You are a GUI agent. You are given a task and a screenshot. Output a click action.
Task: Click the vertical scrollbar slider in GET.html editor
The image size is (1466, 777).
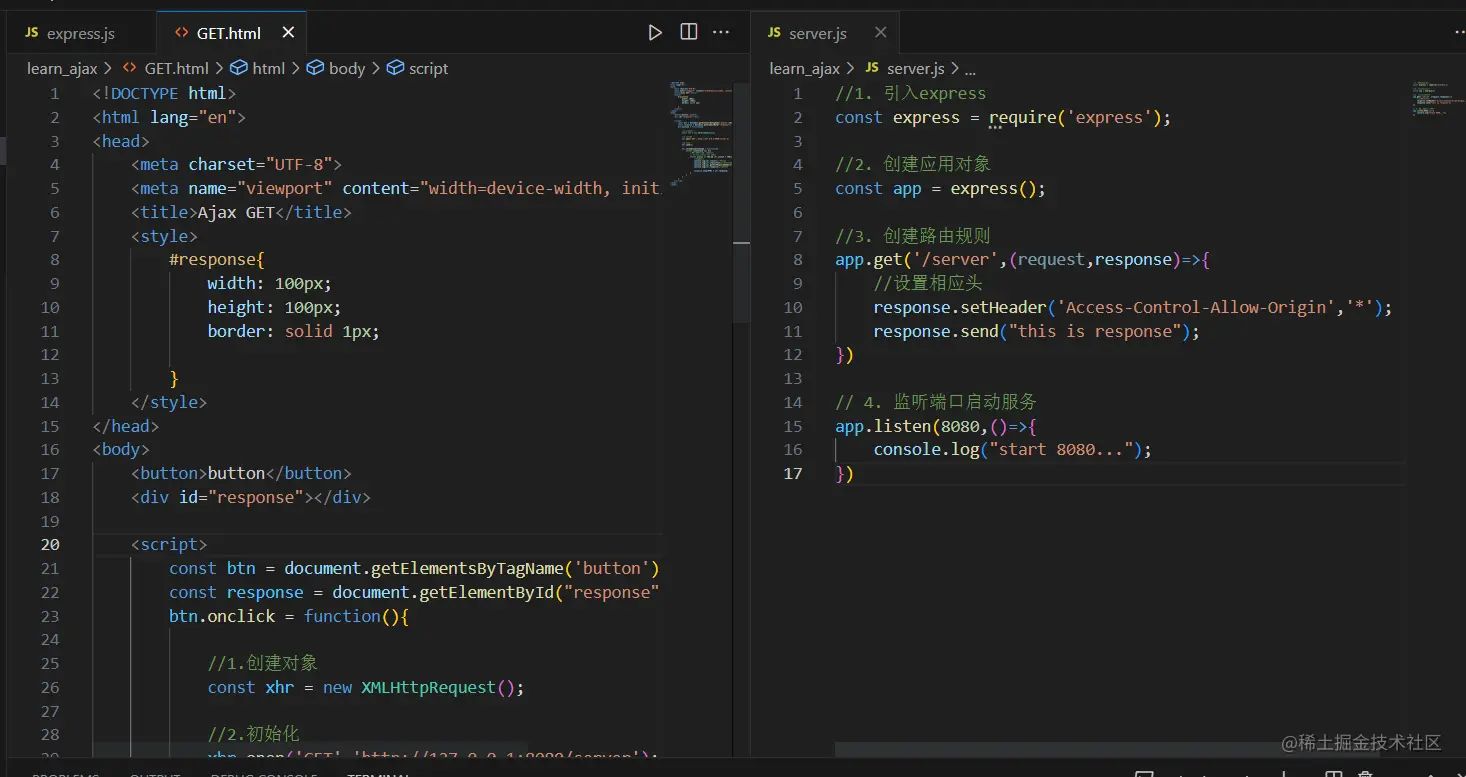[x=741, y=200]
